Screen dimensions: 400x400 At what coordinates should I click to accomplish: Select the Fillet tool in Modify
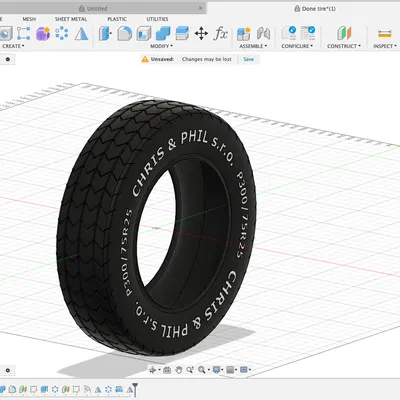(125, 34)
